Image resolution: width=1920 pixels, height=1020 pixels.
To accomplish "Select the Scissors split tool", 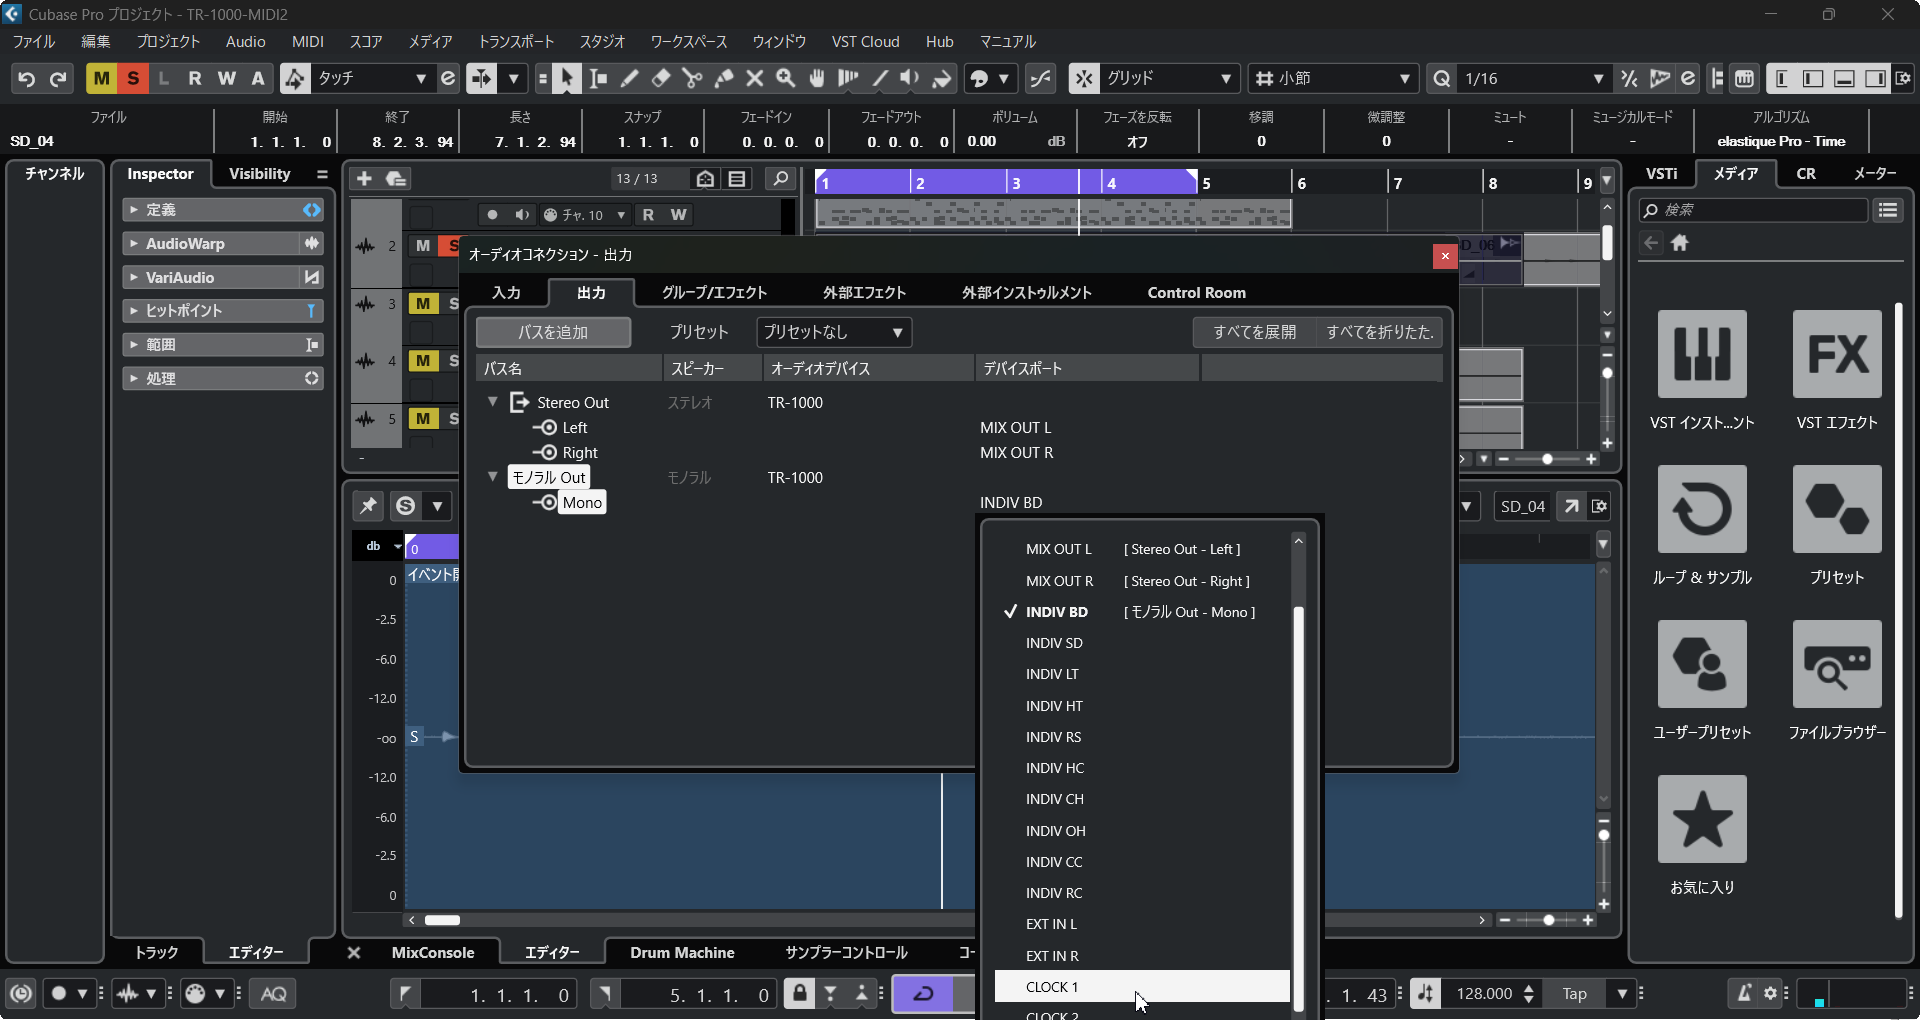I will [691, 78].
